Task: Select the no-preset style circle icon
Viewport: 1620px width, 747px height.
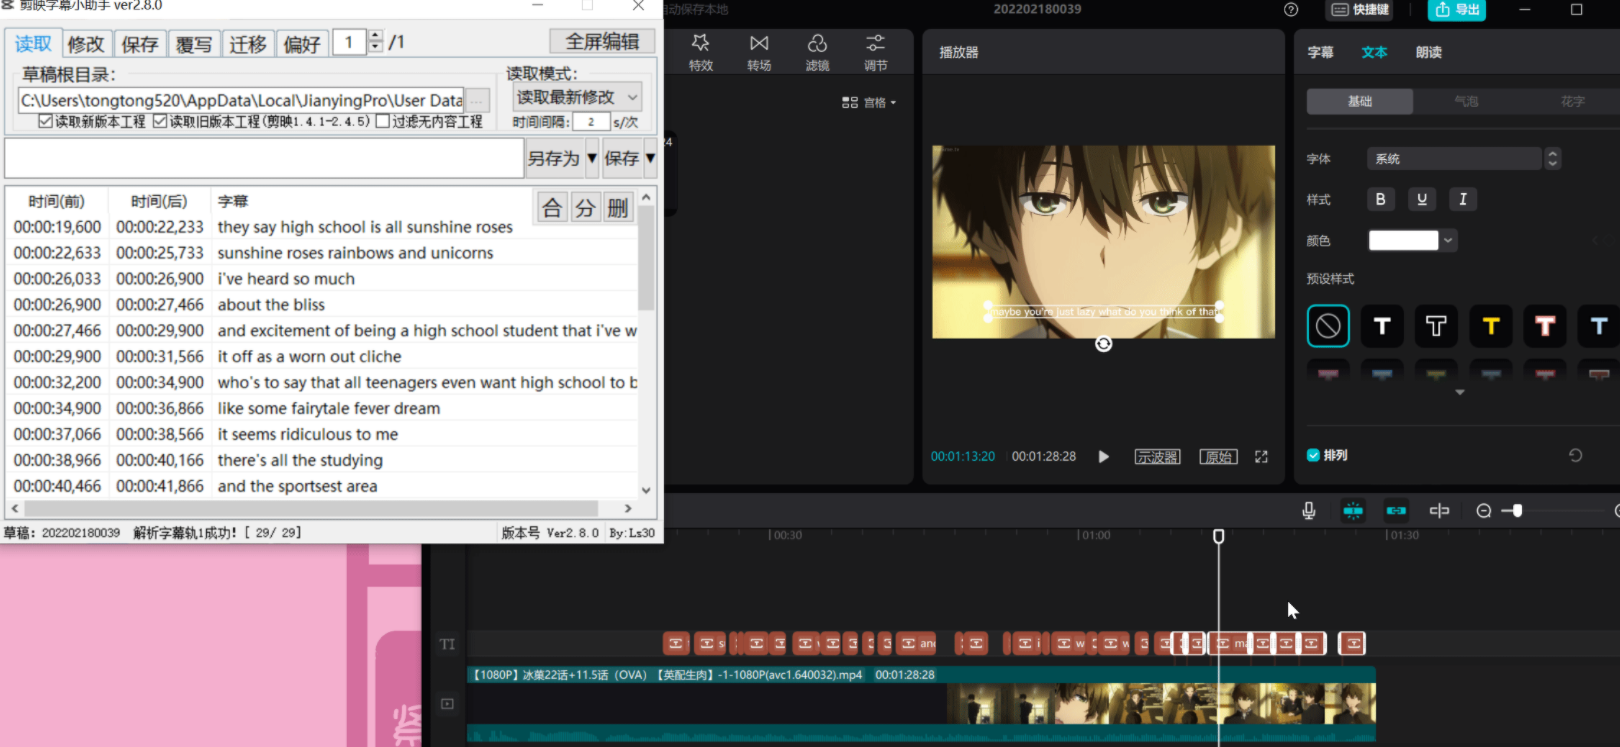Action: coord(1328,326)
